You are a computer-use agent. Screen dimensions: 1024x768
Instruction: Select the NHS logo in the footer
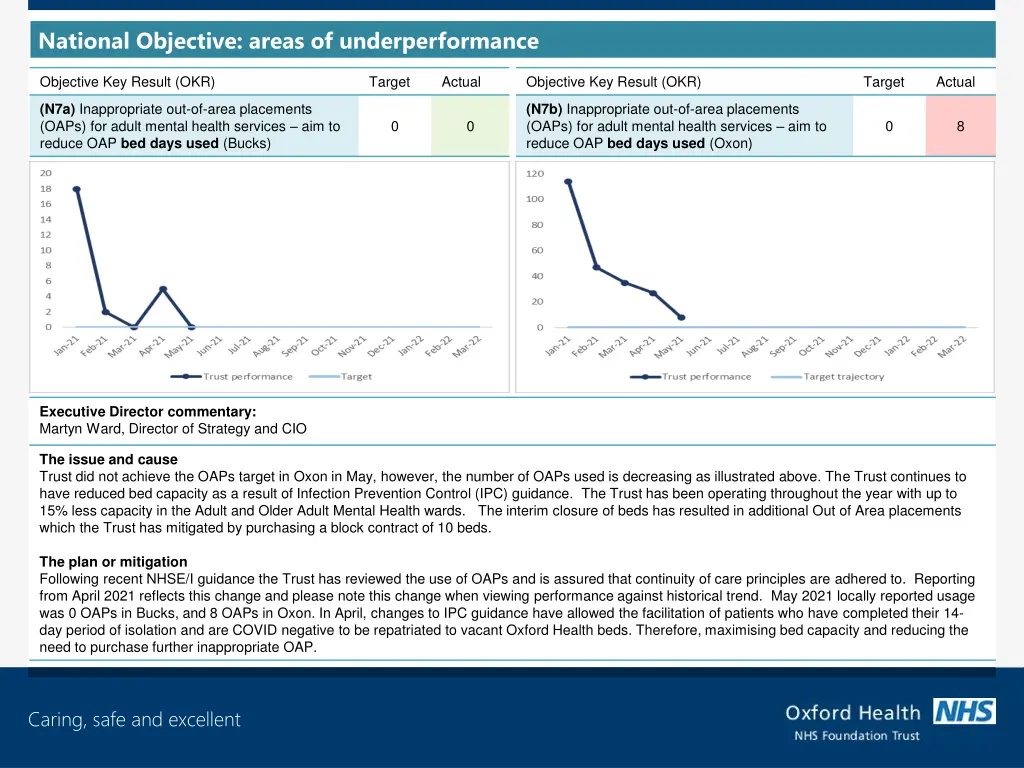point(963,712)
